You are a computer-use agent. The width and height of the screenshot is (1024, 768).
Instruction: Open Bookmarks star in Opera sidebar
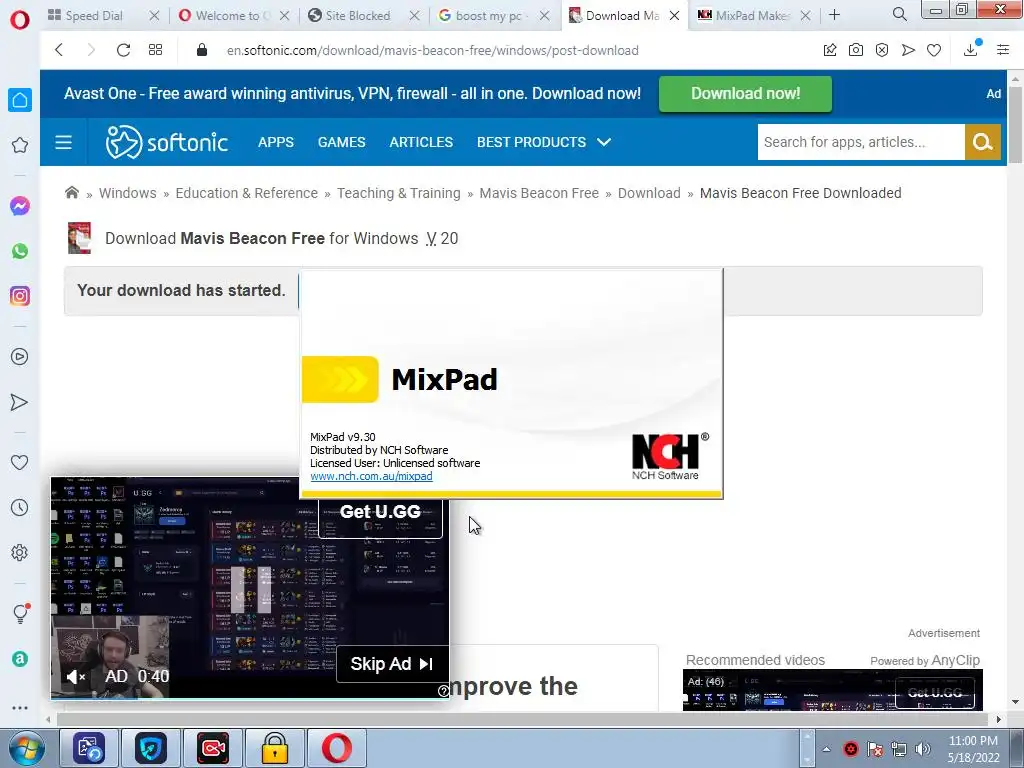point(20,145)
